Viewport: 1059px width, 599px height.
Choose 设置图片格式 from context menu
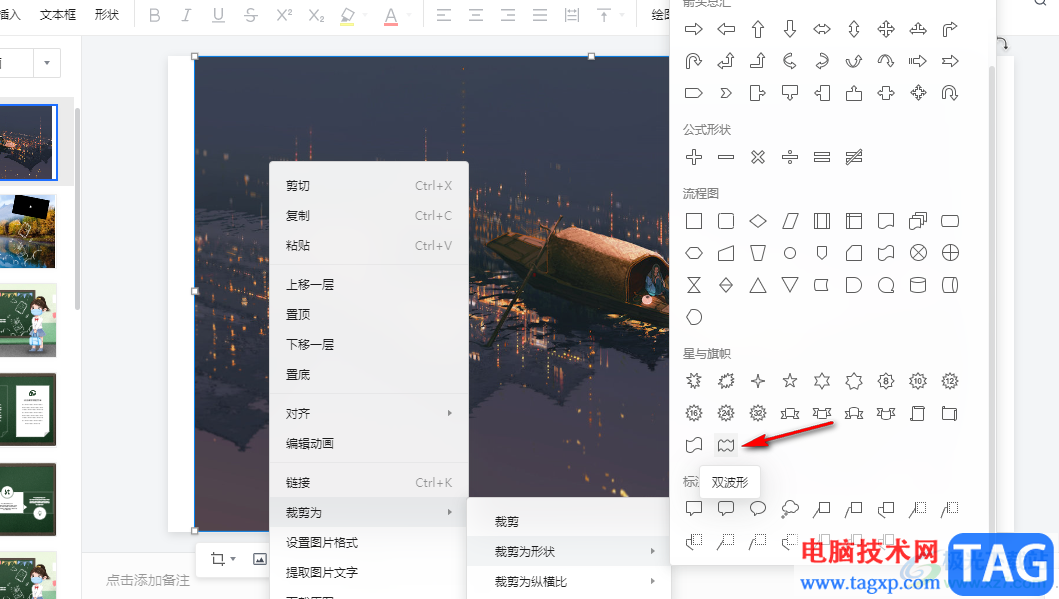coord(368,542)
